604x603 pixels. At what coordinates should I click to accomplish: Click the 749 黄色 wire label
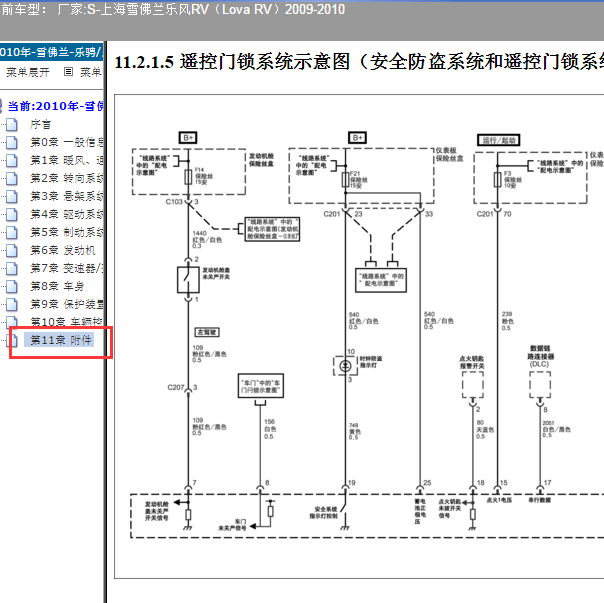click(x=354, y=432)
